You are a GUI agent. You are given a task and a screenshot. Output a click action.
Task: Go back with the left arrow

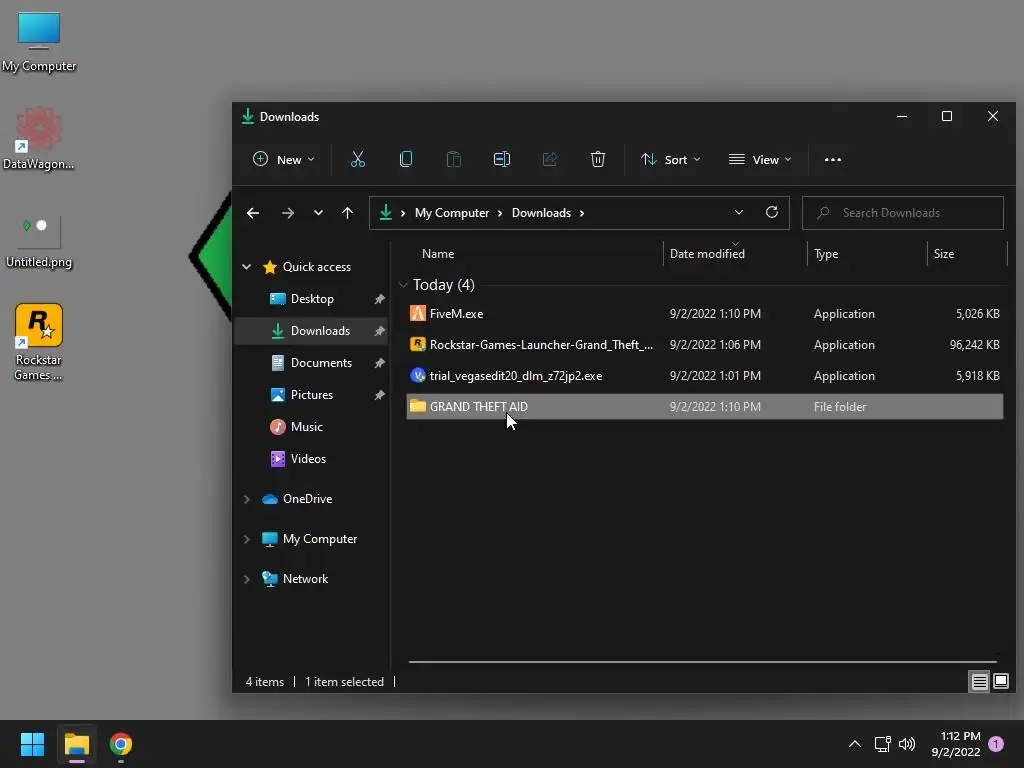point(253,213)
